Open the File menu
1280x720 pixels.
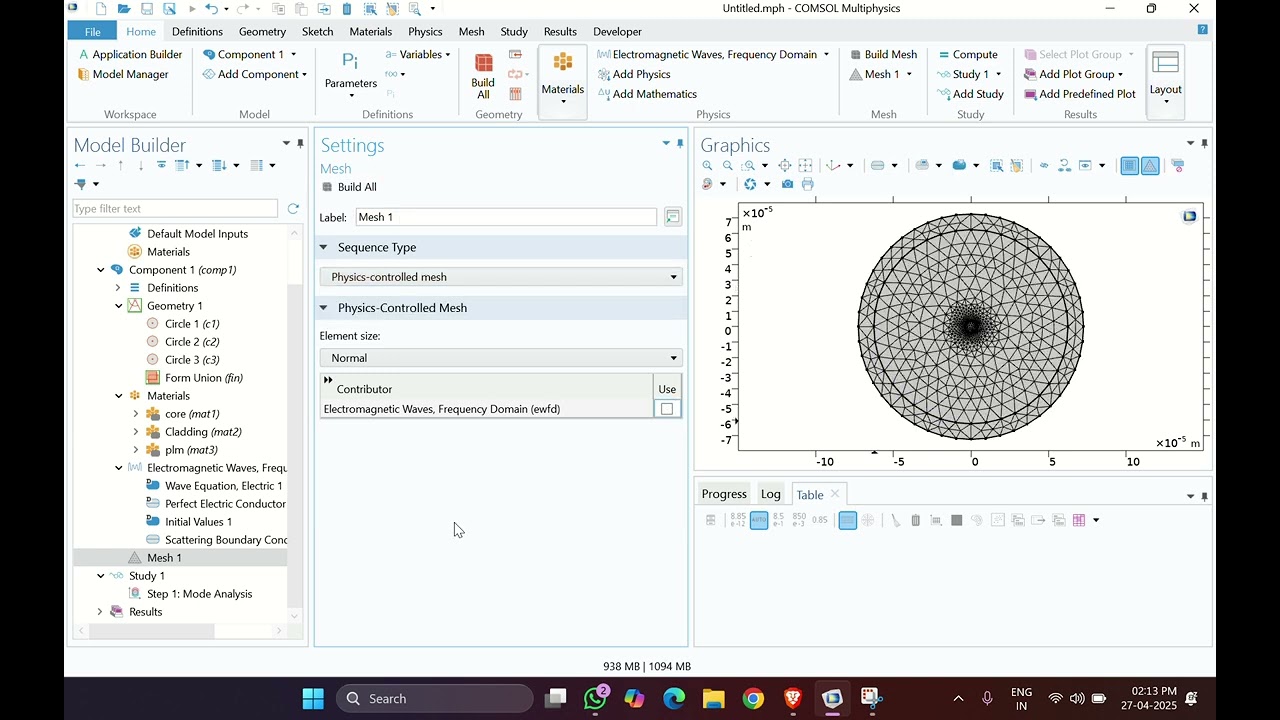[92, 31]
